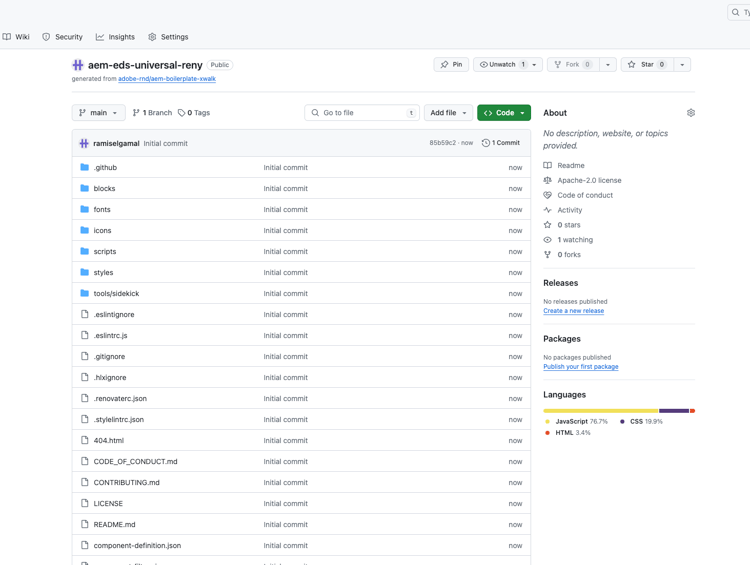View the 0 Tags link
The width and height of the screenshot is (750, 565).
(194, 112)
